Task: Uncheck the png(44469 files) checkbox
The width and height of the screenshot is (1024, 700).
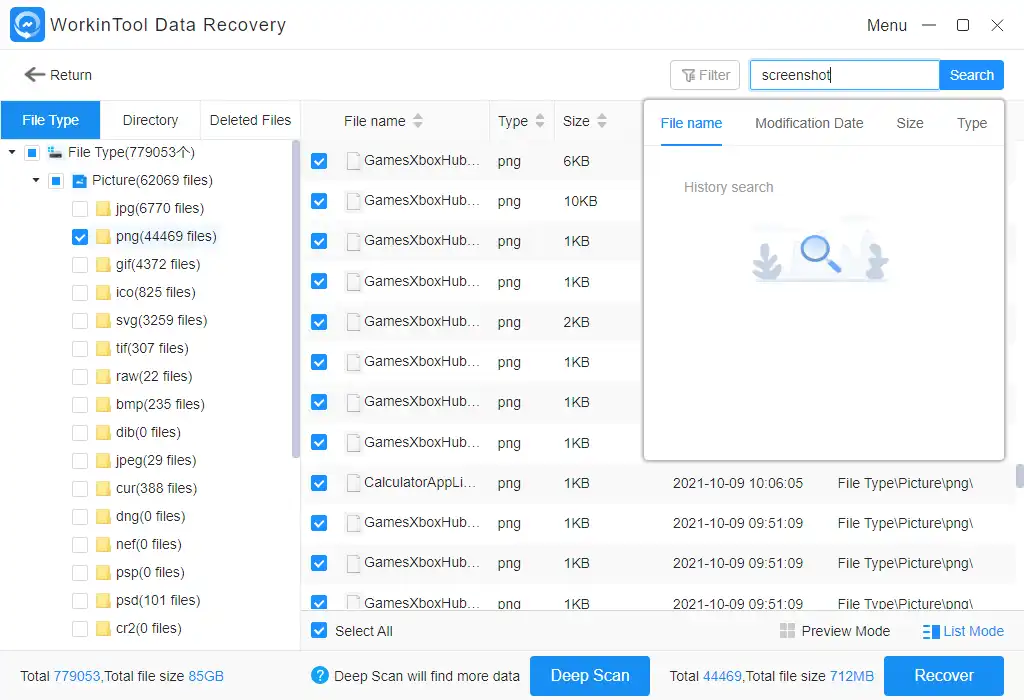Action: [80, 237]
